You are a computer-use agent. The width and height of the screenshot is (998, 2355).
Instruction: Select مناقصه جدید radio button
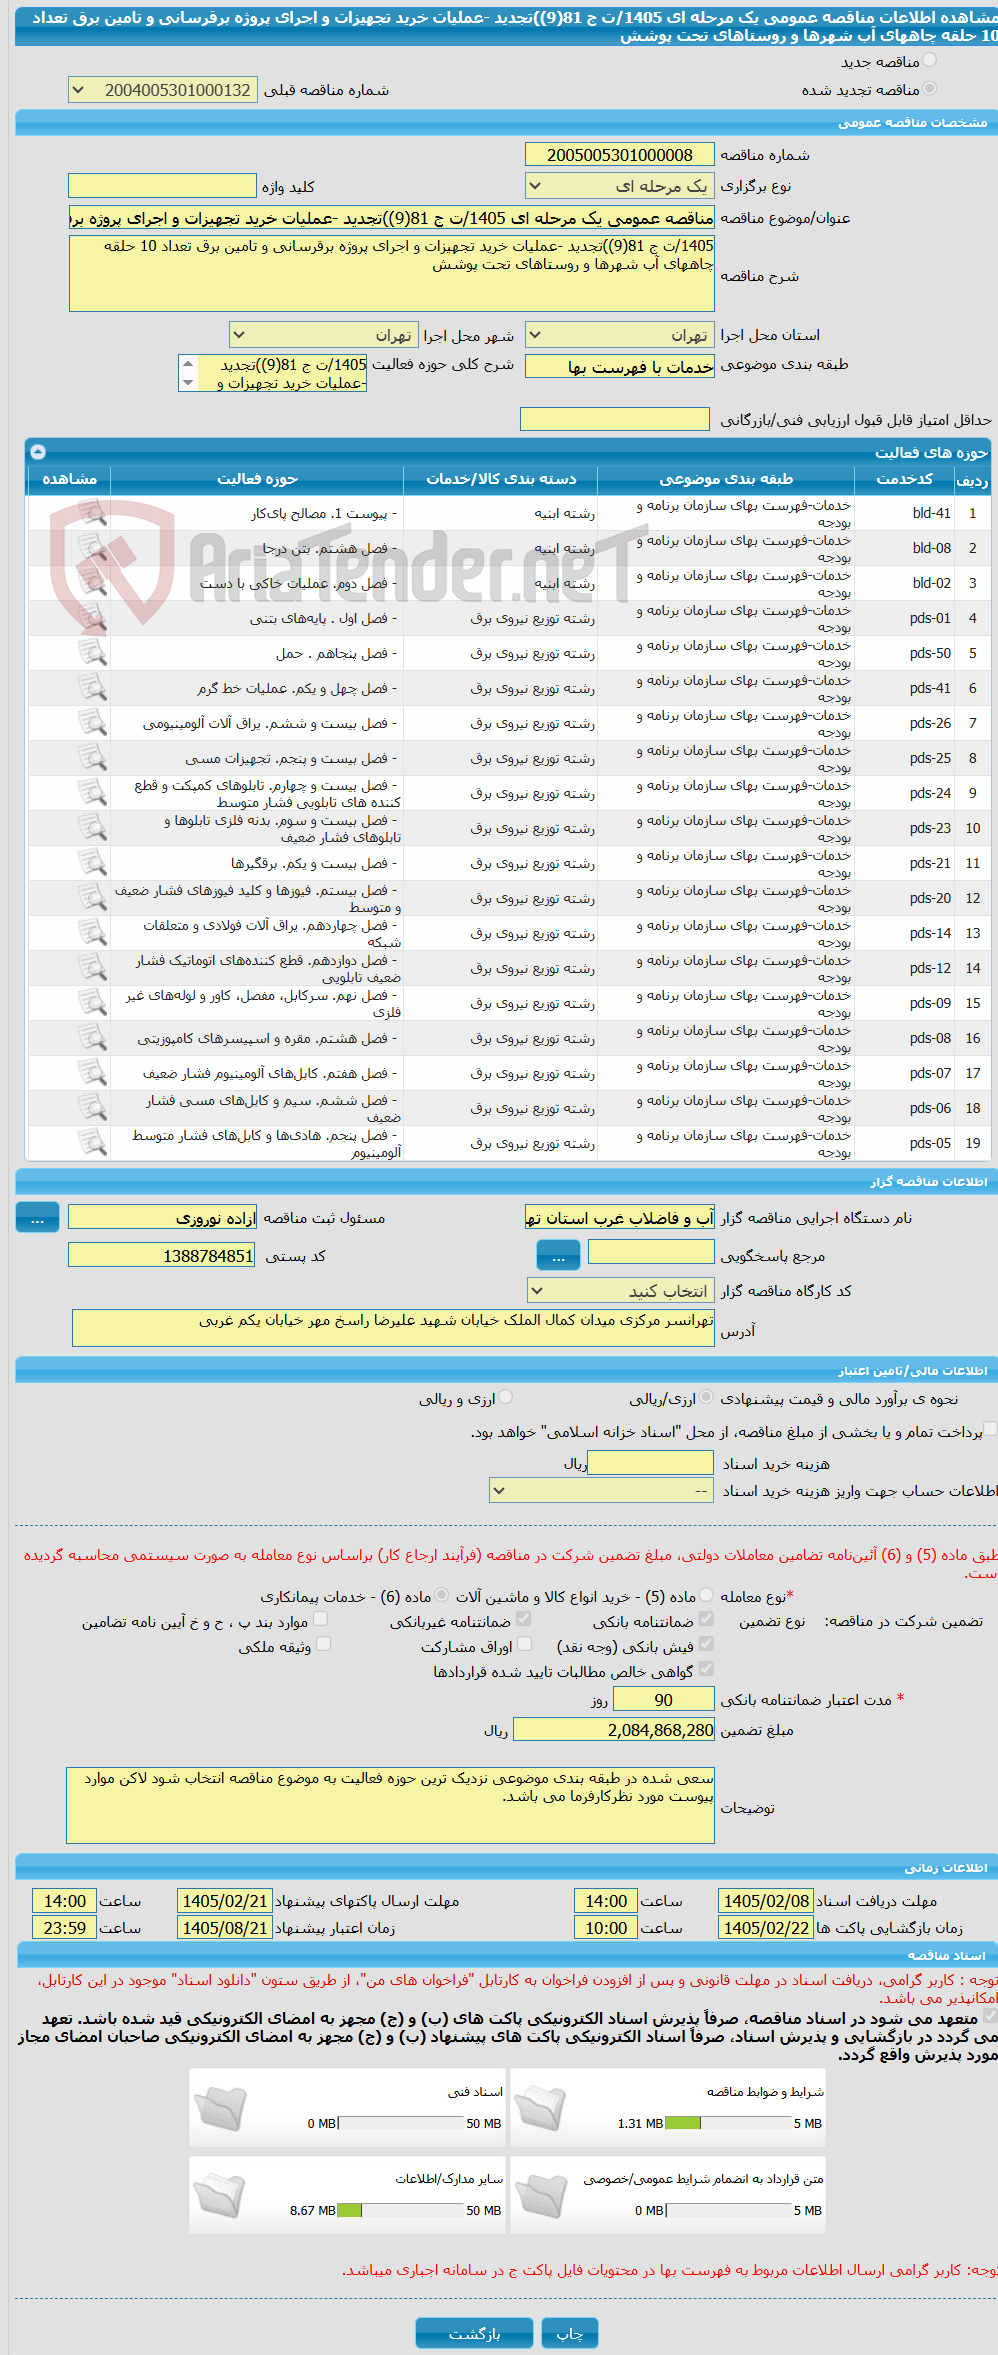click(930, 61)
